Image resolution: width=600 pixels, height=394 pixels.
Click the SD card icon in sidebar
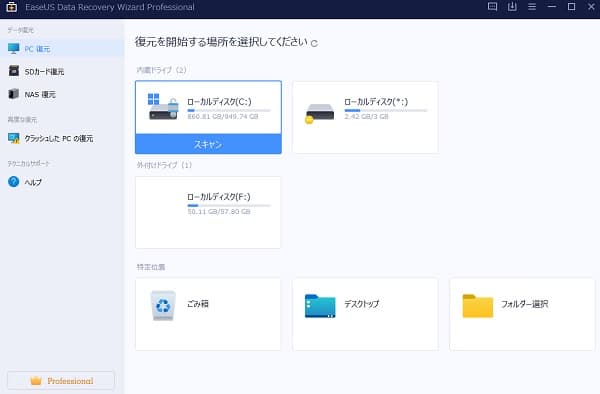point(14,71)
